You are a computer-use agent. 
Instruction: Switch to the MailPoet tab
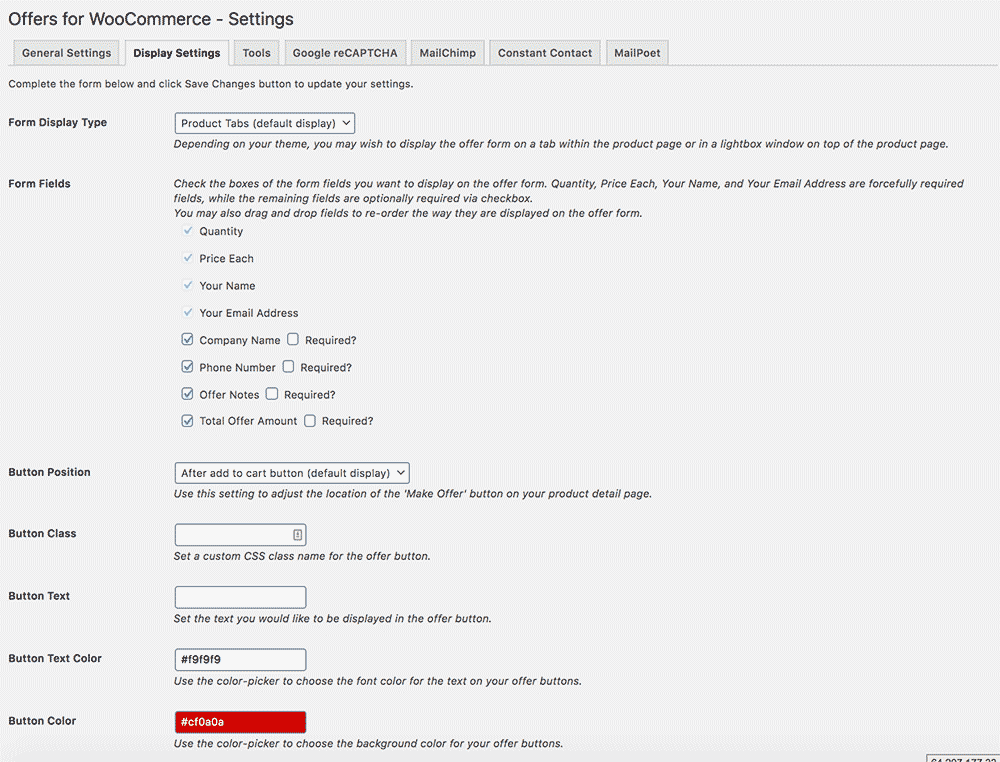coord(637,53)
